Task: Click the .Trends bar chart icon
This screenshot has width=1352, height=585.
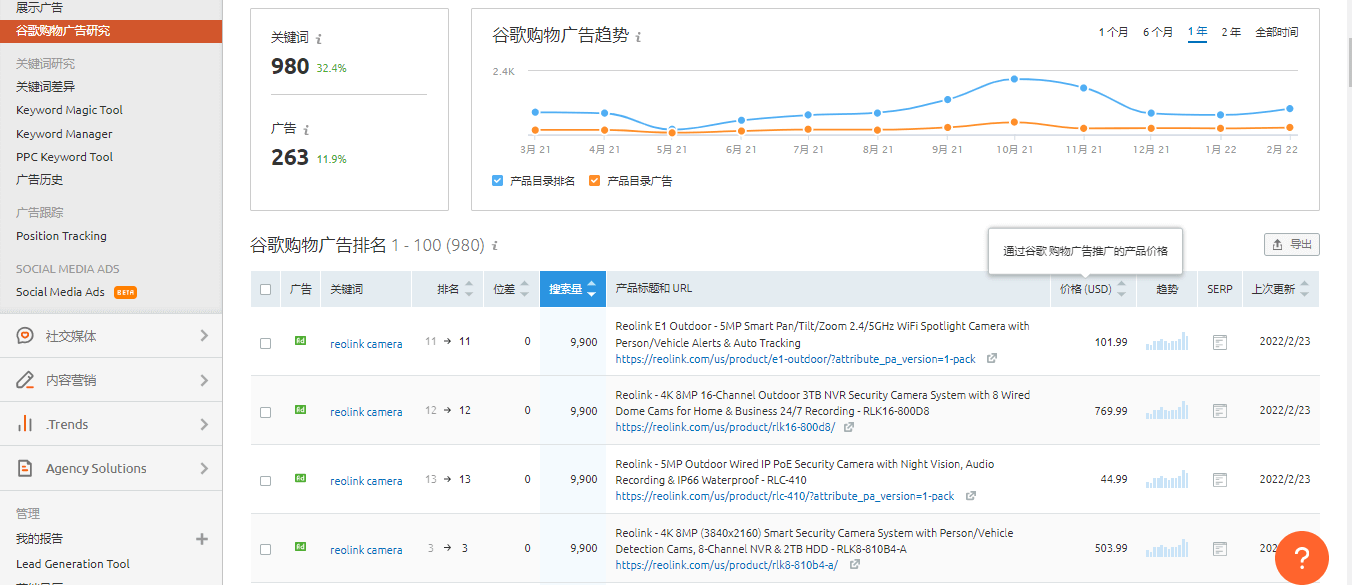Action: [x=25, y=424]
